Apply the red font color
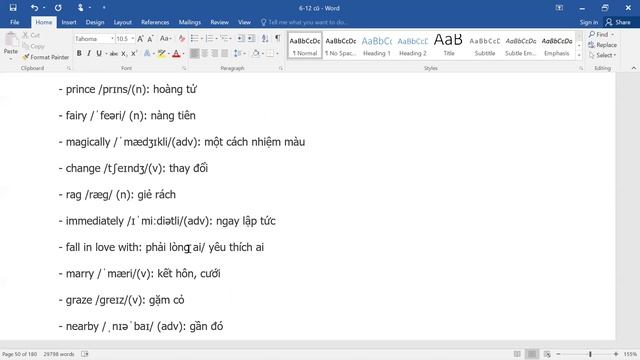 pyautogui.click(x=176, y=53)
